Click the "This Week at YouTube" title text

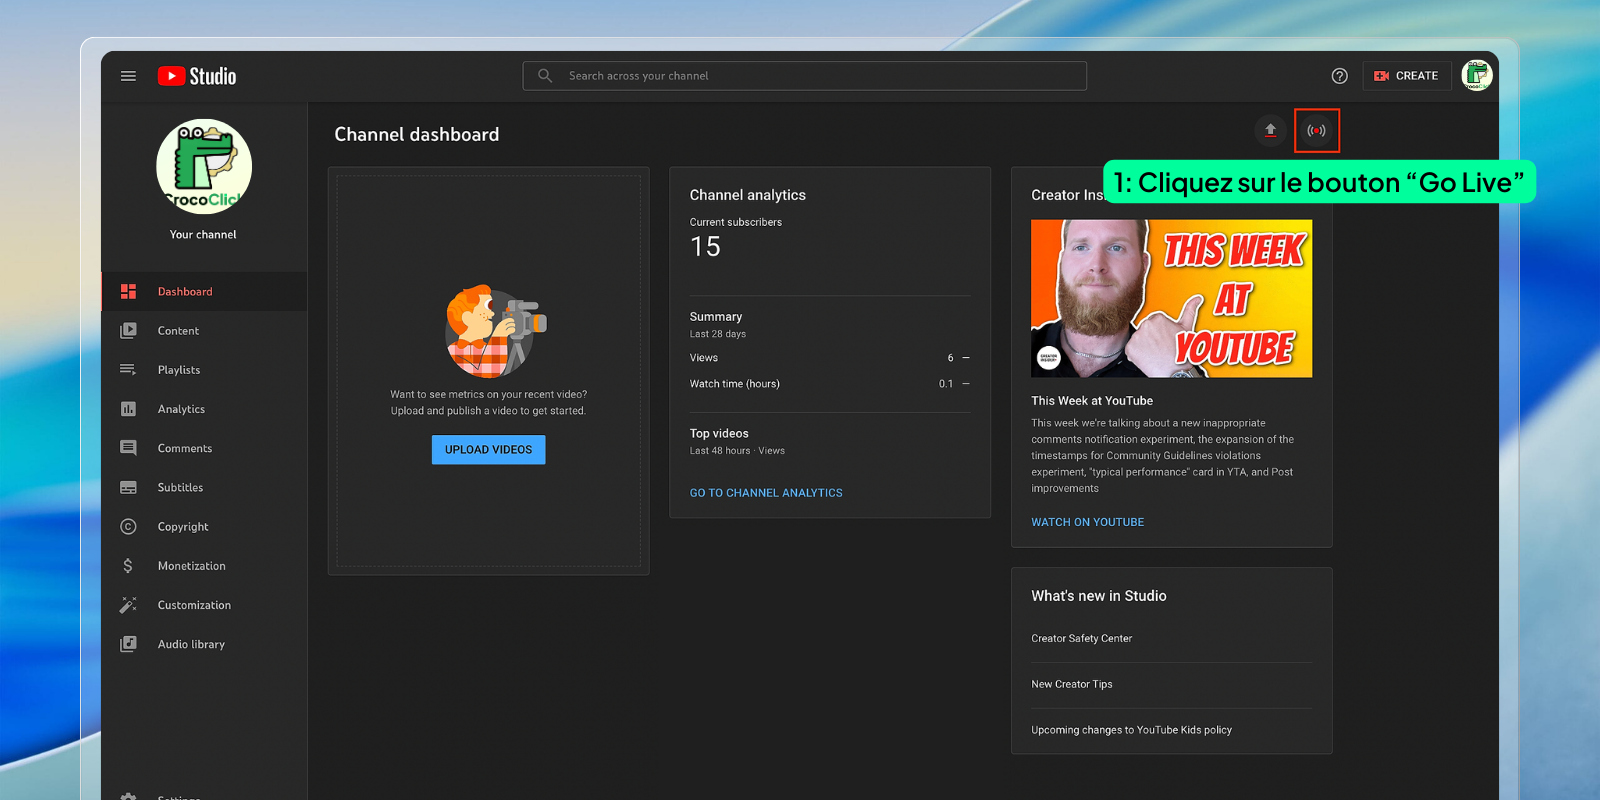pos(1092,401)
